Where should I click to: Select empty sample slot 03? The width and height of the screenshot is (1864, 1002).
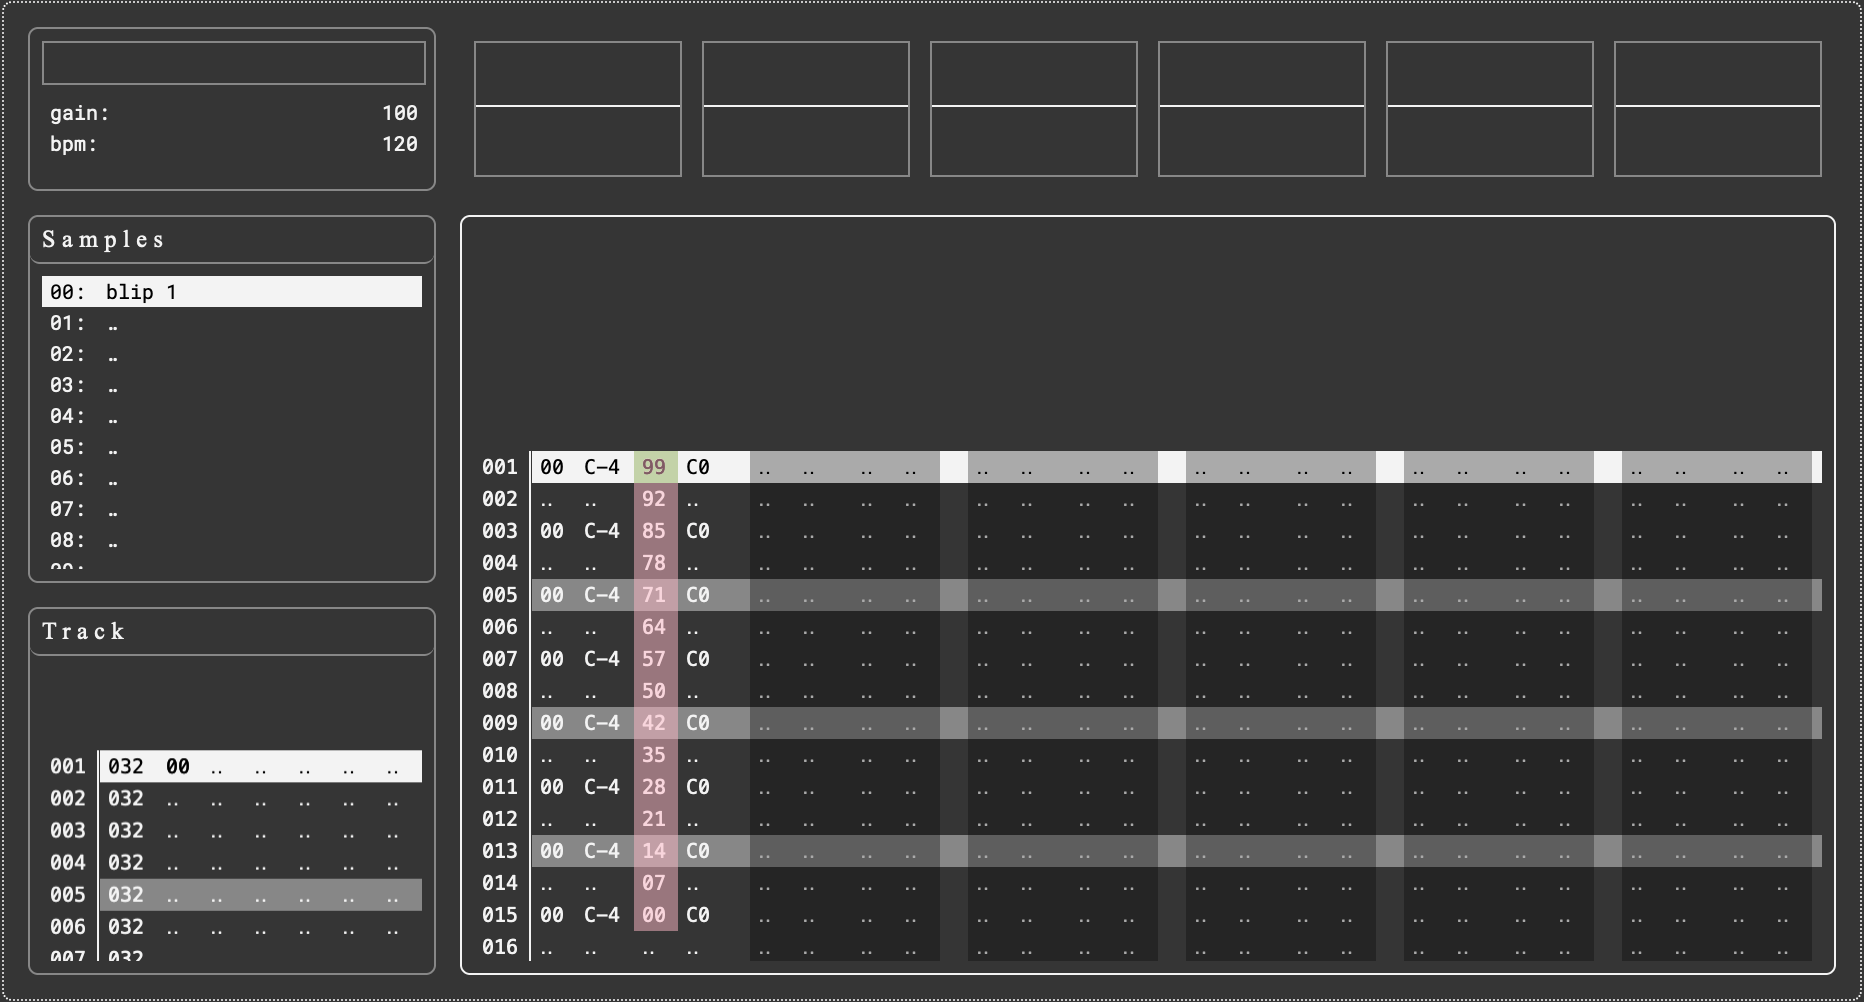pos(232,385)
